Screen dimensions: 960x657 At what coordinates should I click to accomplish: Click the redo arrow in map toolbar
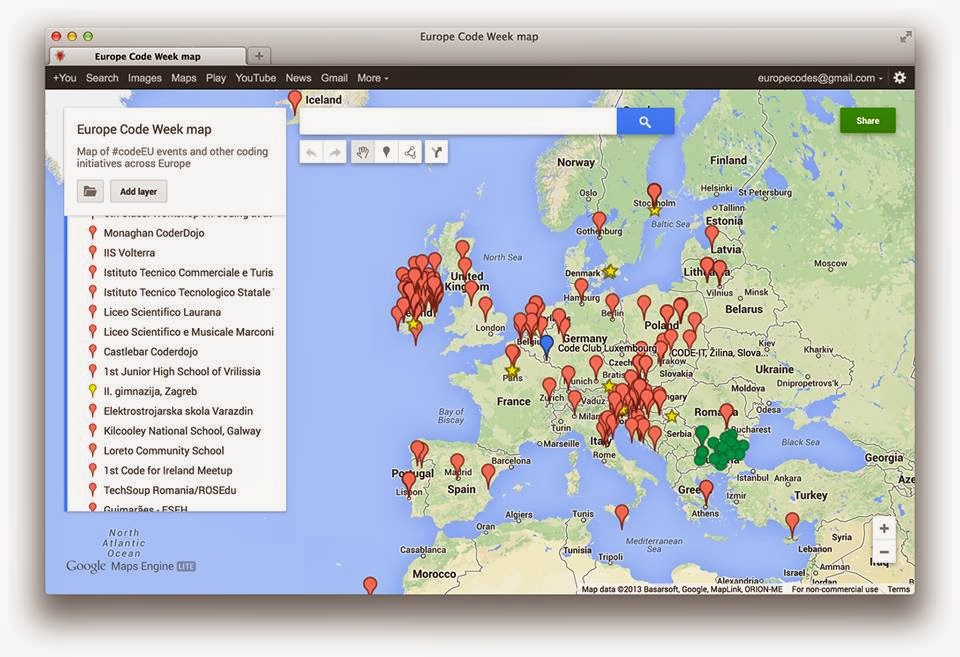click(335, 152)
